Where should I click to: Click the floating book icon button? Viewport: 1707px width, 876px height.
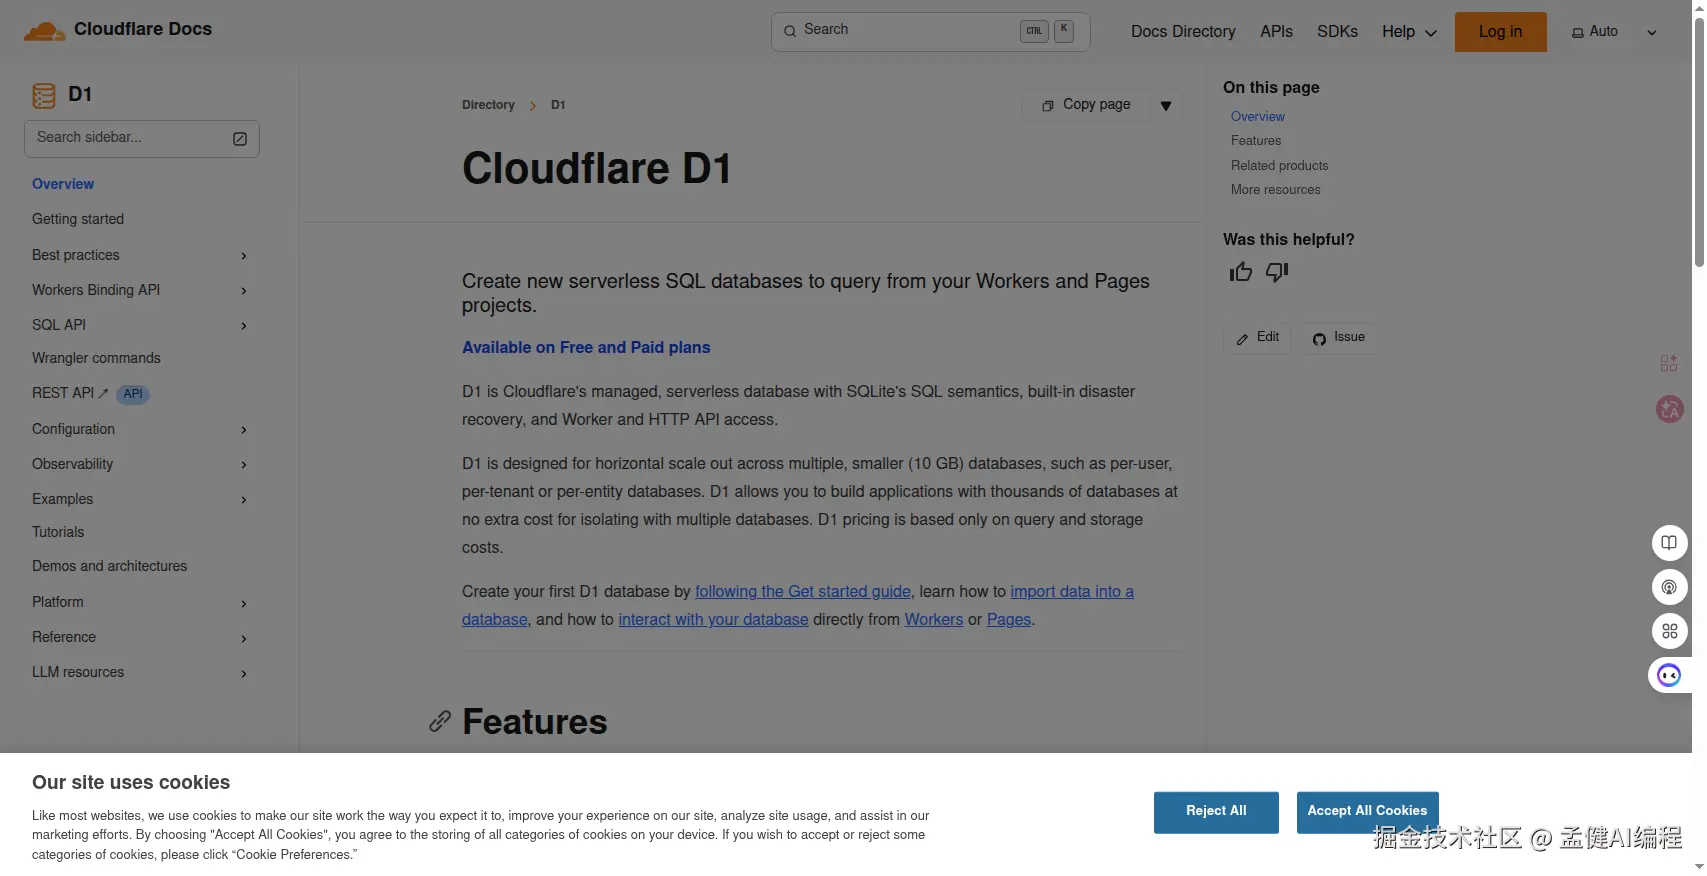click(1669, 543)
